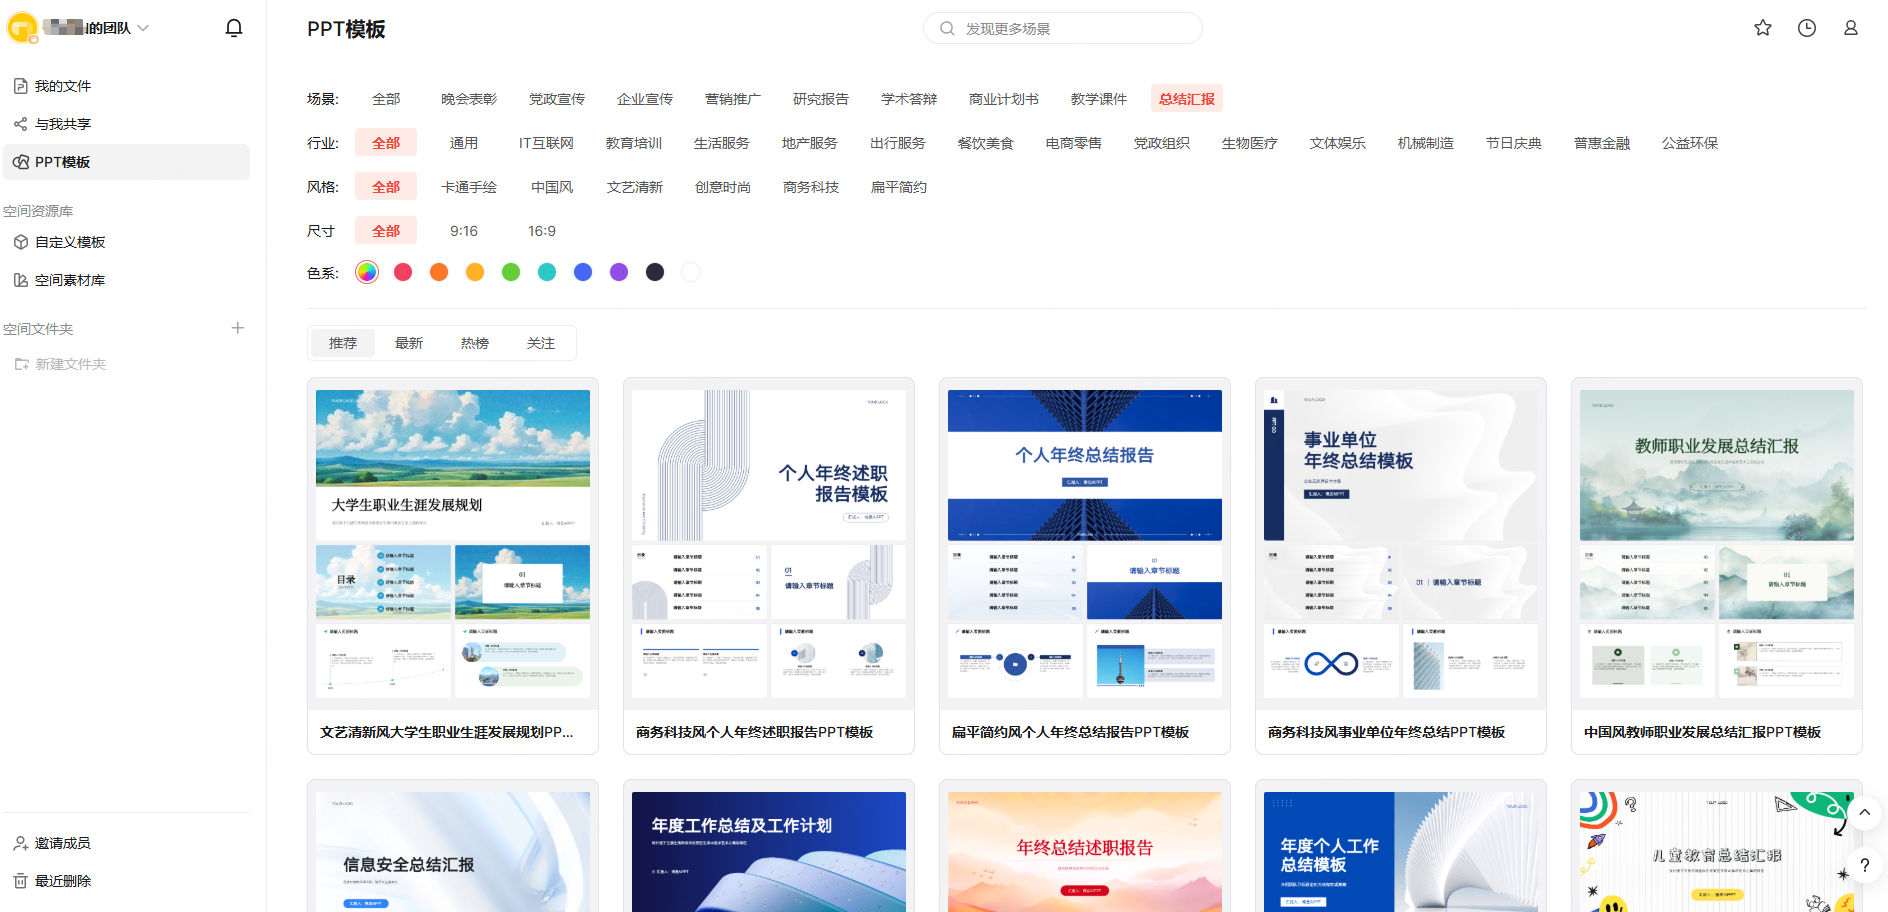Image resolution: width=1888 pixels, height=912 pixels.
Task: Choose 教育培训 industry filter
Action: click(634, 143)
